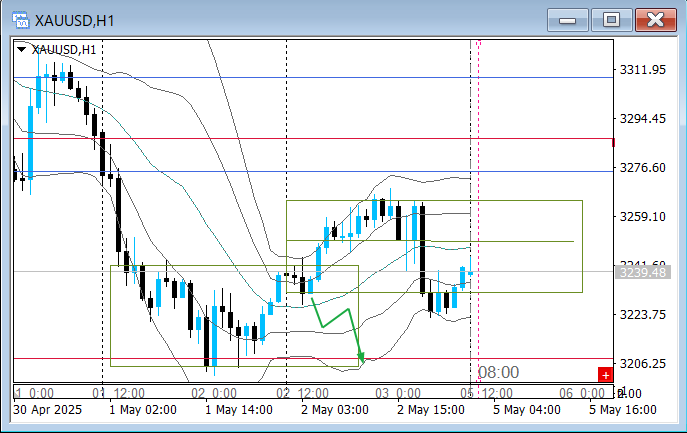687x433 pixels.
Task: Click the red plus icon at chart corner
Action: (604, 374)
